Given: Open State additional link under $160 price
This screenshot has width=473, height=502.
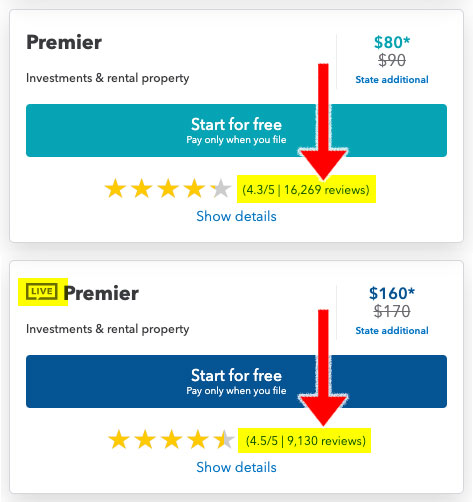Looking at the screenshot, I should pyautogui.click(x=392, y=331).
